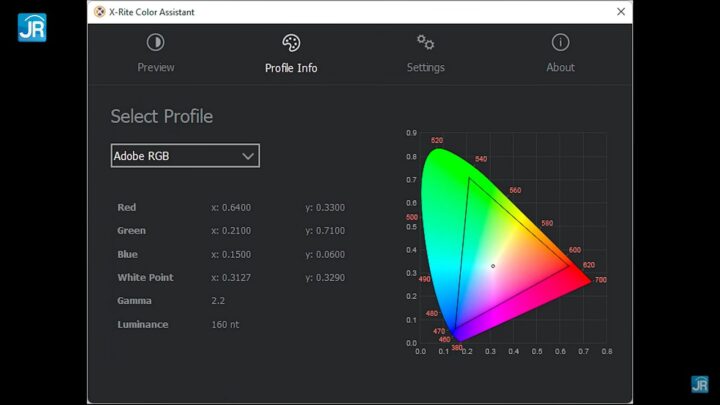720x405 pixels.
Task: Click the X-Rite logo in title bar
Action: pos(99,12)
